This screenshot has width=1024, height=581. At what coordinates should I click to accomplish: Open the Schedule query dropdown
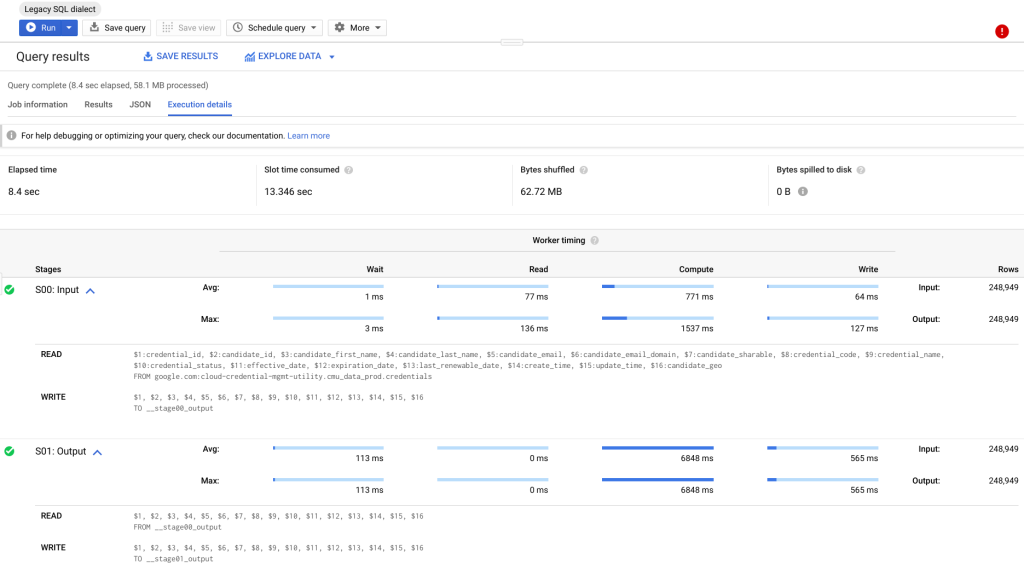tap(313, 27)
